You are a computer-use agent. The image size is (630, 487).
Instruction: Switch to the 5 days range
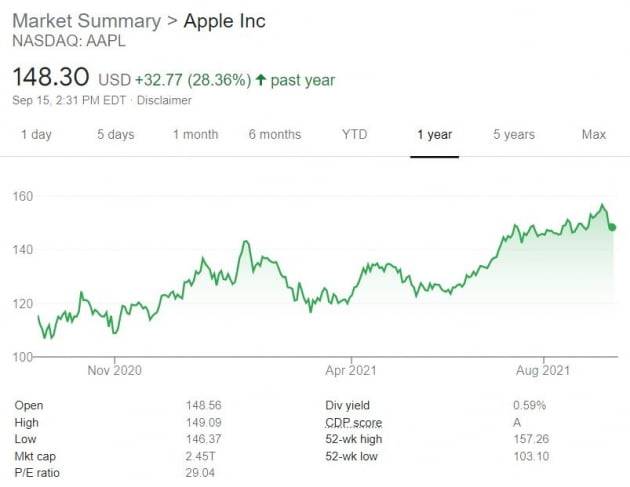115,135
